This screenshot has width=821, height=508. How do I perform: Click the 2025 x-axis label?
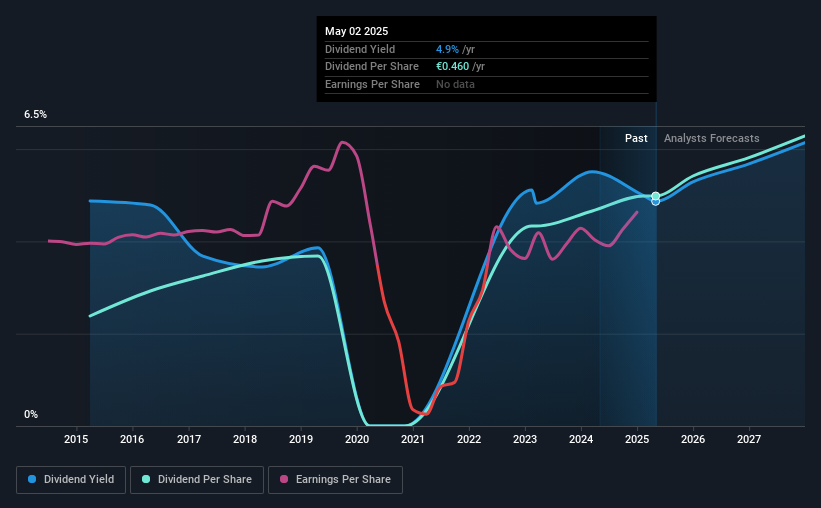pos(637,439)
